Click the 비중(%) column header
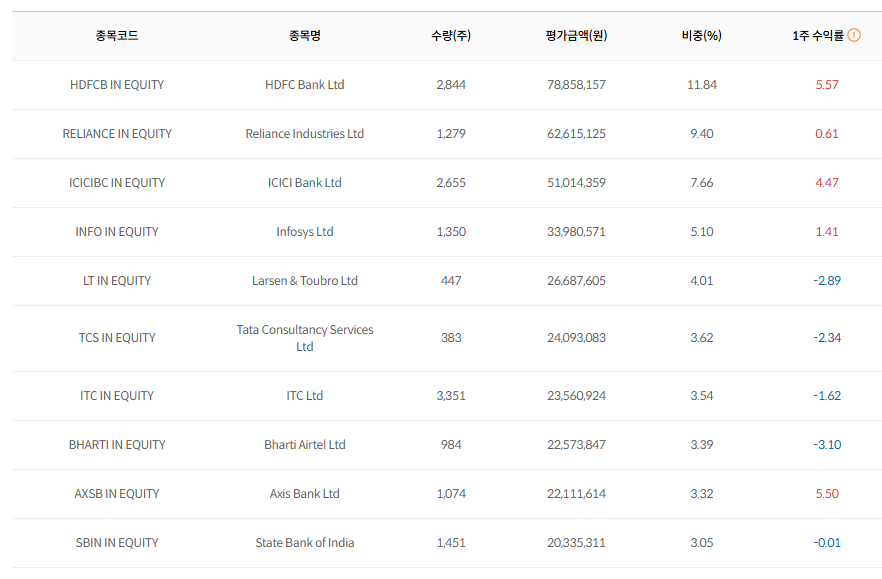Screen dimensions: 882x579 point(702,35)
